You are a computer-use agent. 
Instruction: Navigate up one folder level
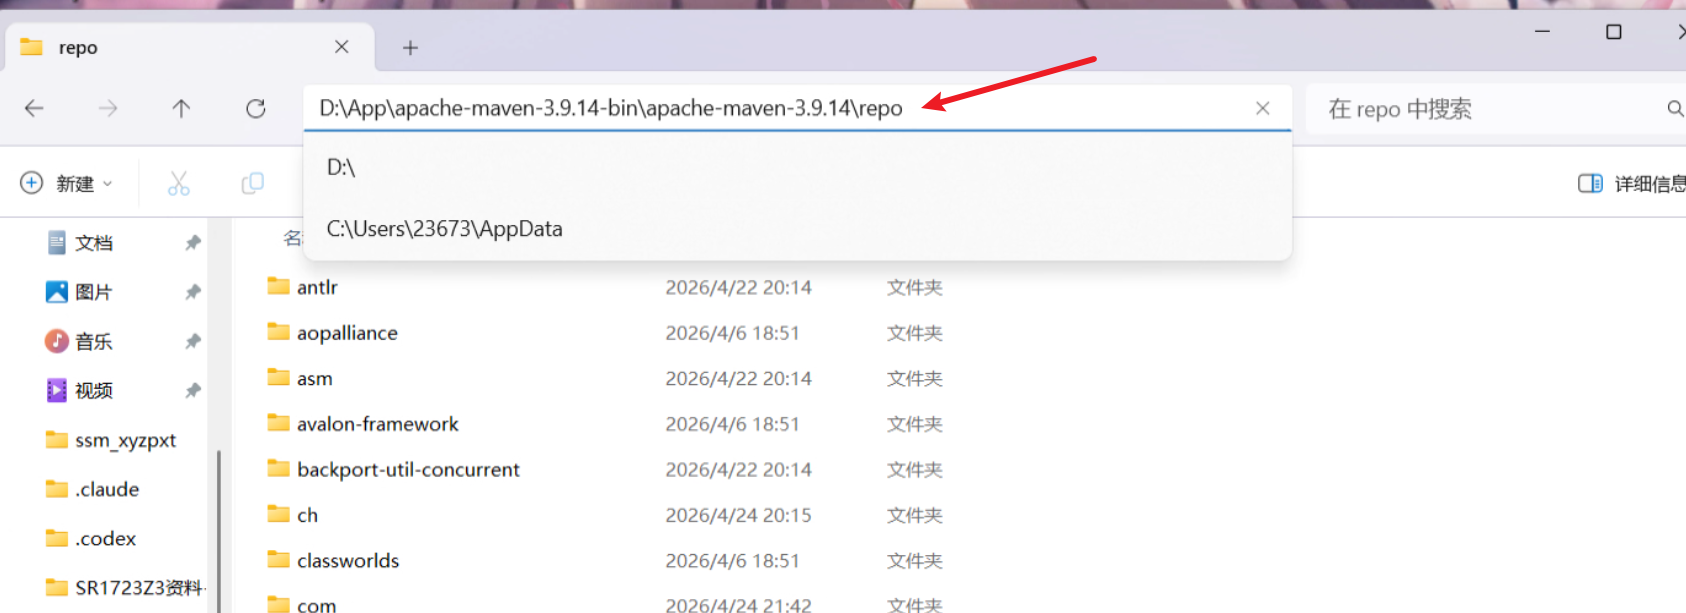coord(181,108)
